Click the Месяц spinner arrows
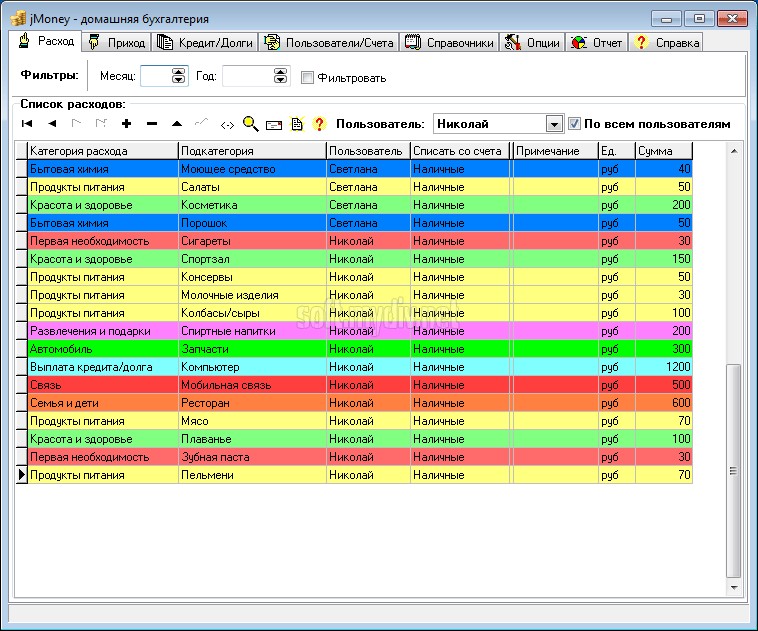Image resolution: width=758 pixels, height=631 pixels. 178,76
